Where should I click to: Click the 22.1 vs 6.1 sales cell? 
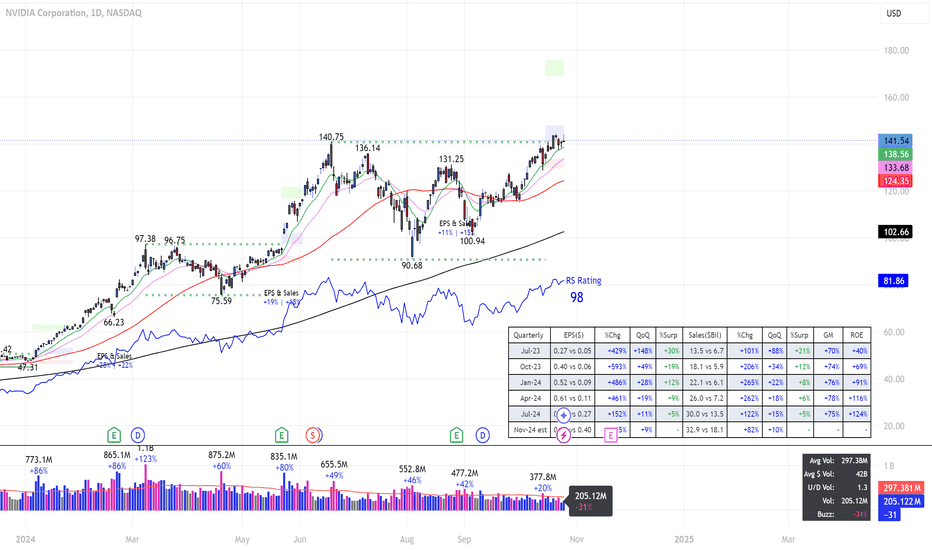tap(706, 382)
